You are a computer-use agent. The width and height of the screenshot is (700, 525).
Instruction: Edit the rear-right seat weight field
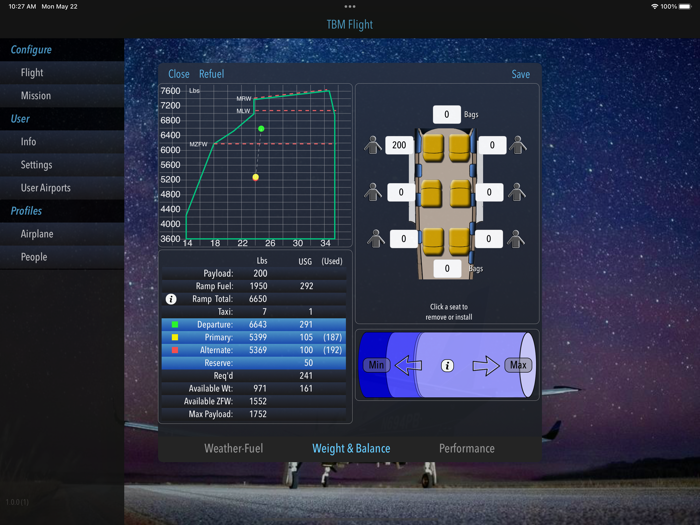488,239
